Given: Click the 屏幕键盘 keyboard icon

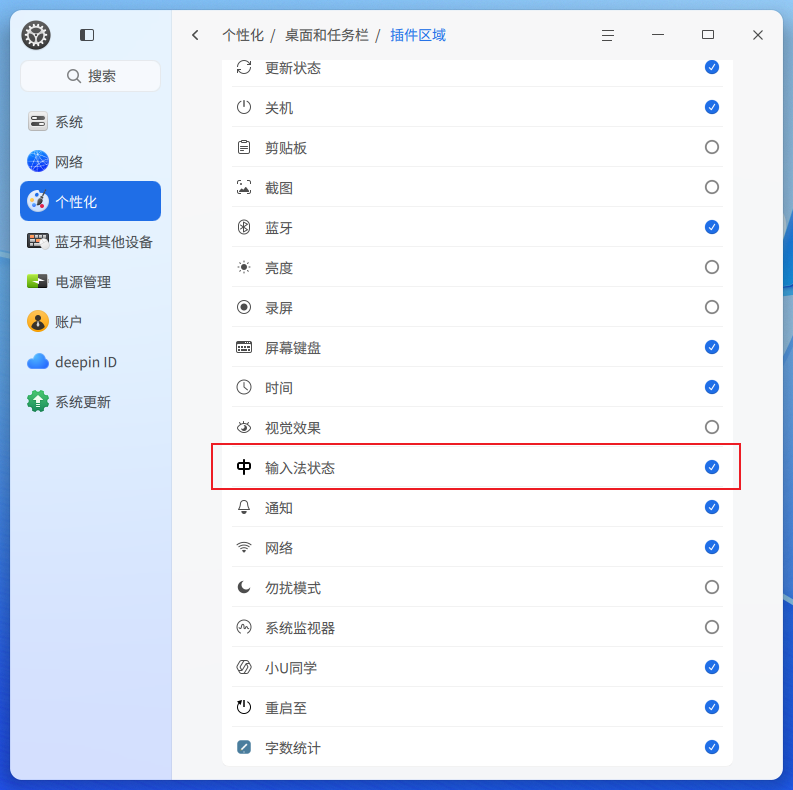Looking at the screenshot, I should 244,347.
